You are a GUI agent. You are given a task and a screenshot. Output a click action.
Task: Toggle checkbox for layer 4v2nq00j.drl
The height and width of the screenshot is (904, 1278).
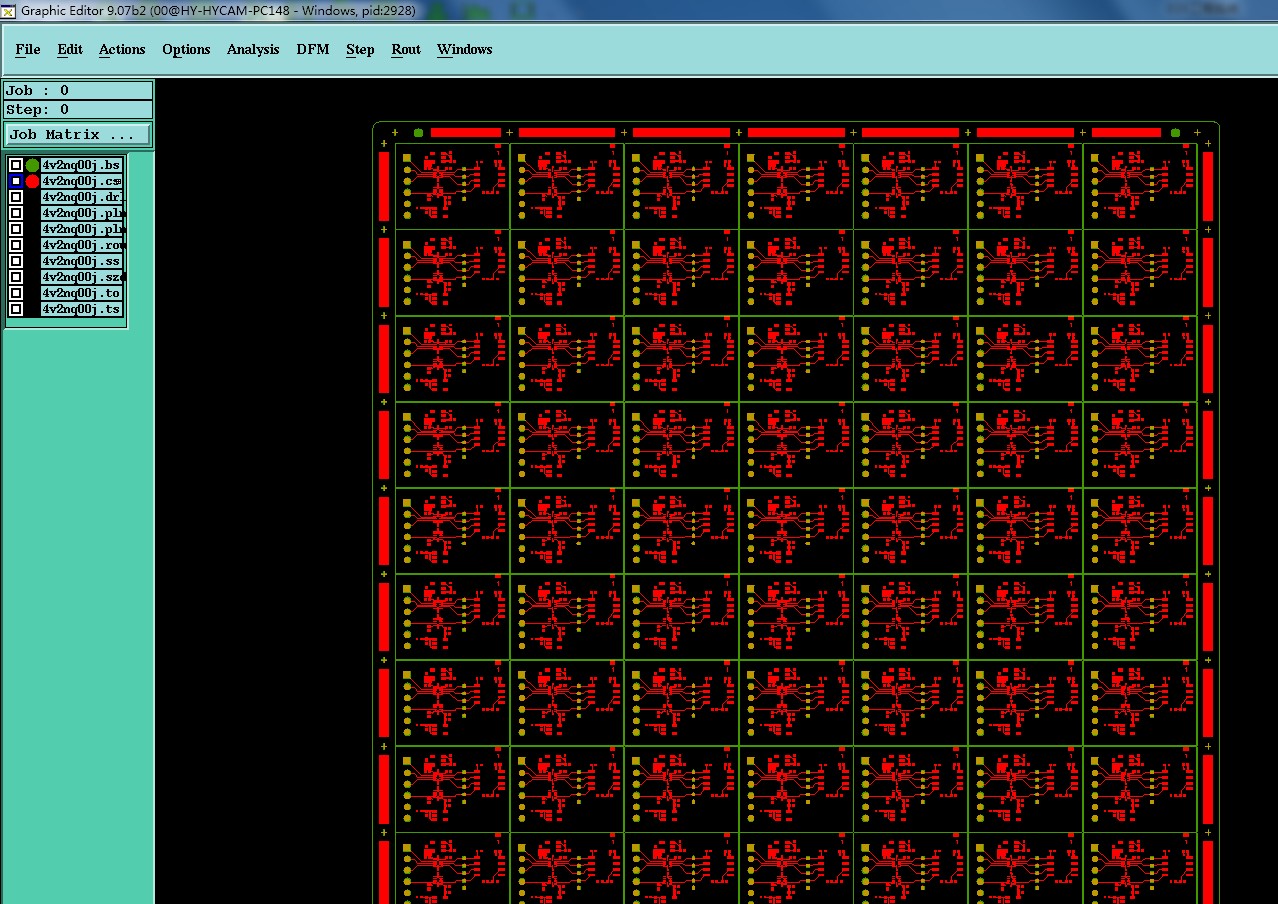(16, 197)
